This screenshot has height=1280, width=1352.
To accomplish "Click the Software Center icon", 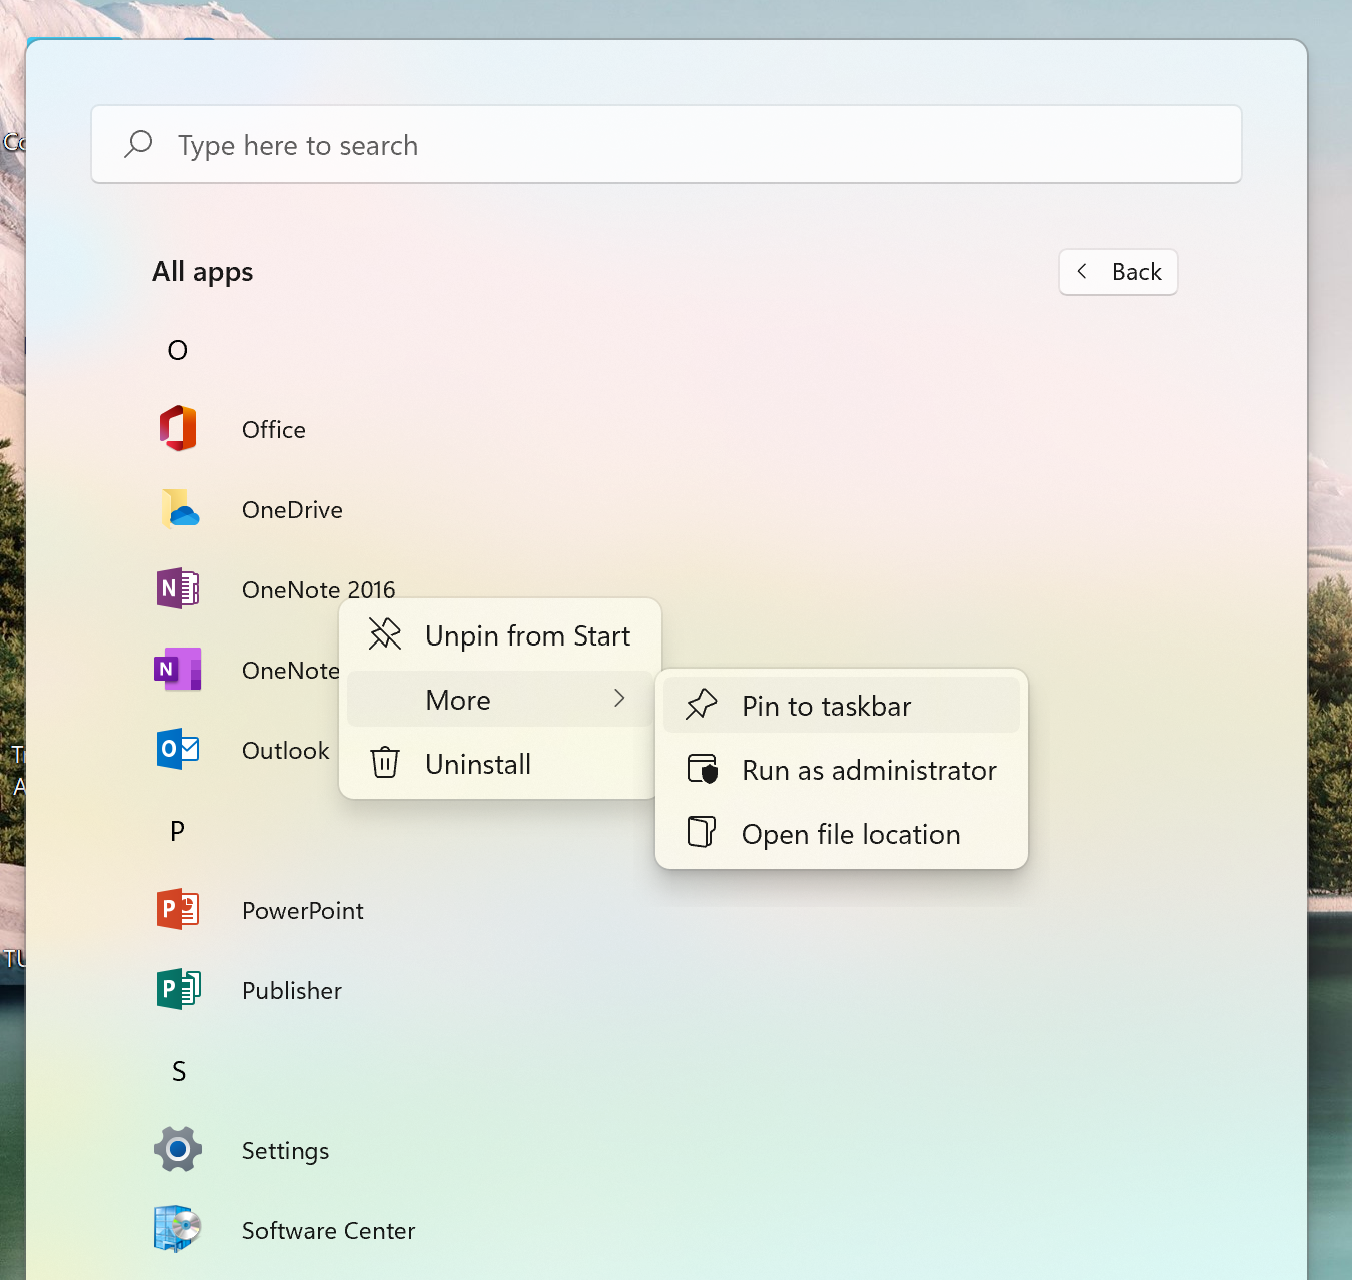I will coord(178,1229).
